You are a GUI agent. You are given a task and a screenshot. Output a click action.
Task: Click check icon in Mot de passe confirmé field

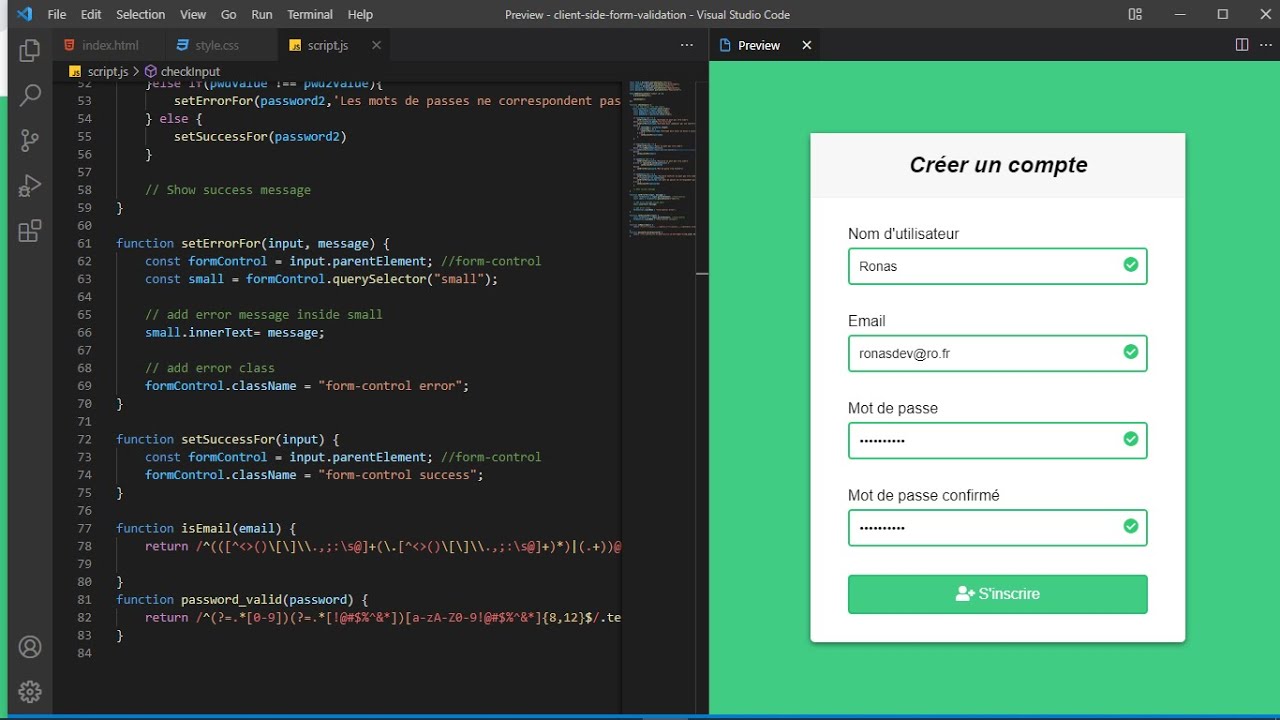pyautogui.click(x=1130, y=526)
